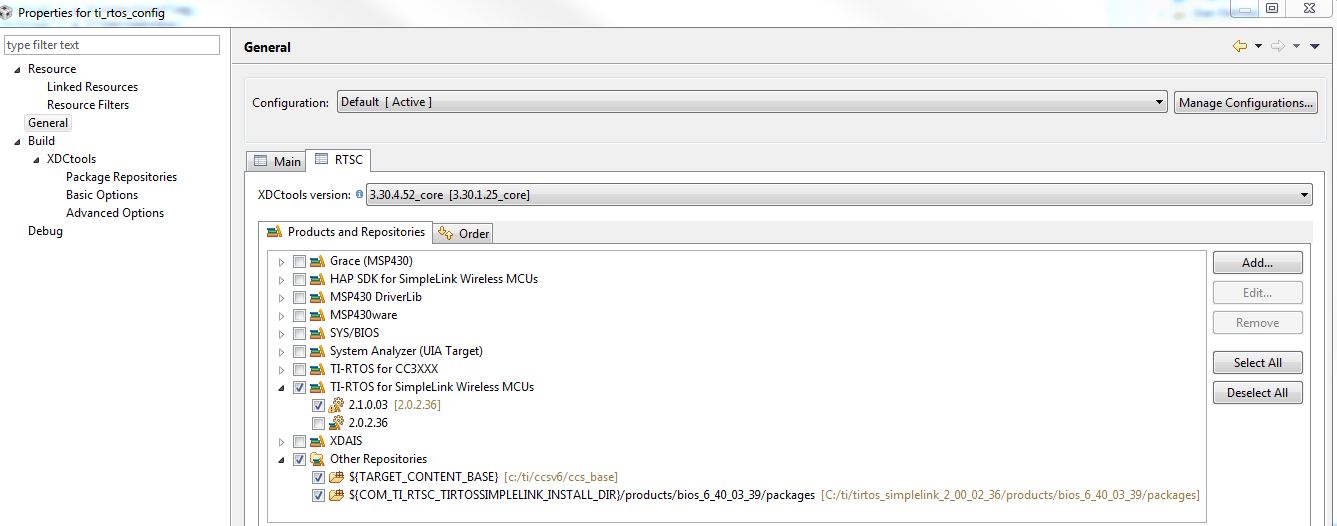The width and height of the screenshot is (1337, 526).
Task: Open the view menu triangle icon
Action: pos(1314,46)
